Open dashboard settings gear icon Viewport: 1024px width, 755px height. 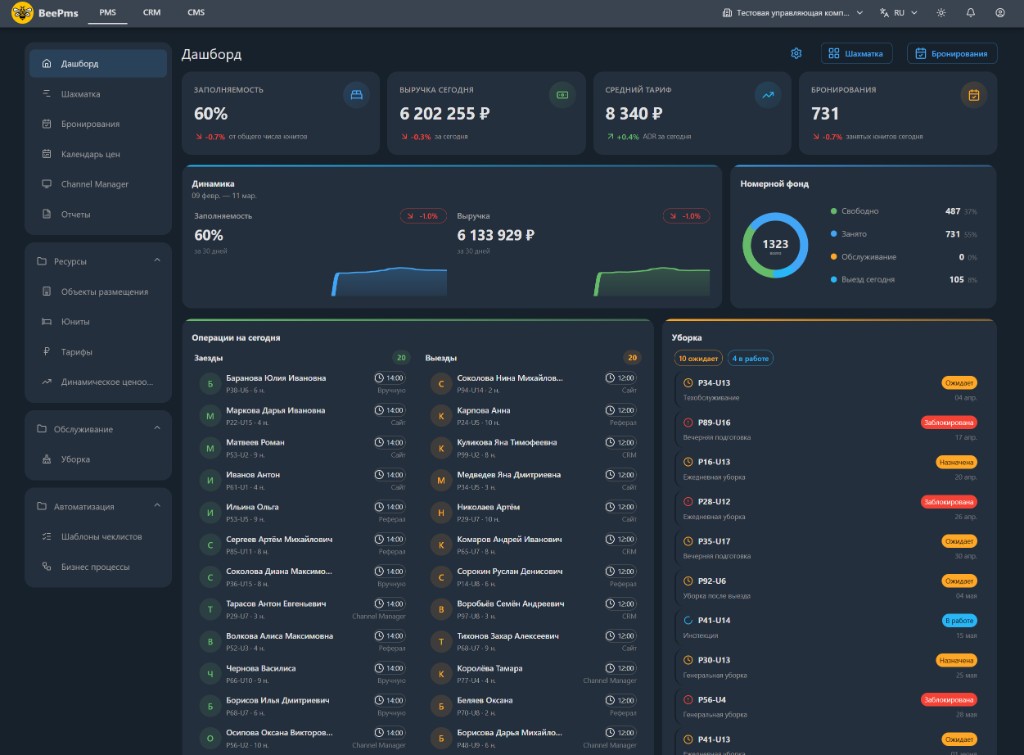tap(797, 54)
